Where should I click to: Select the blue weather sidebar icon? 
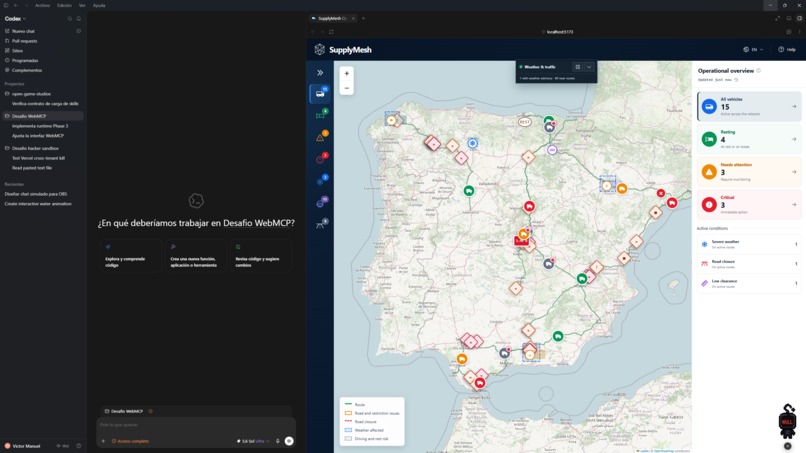tap(320, 181)
